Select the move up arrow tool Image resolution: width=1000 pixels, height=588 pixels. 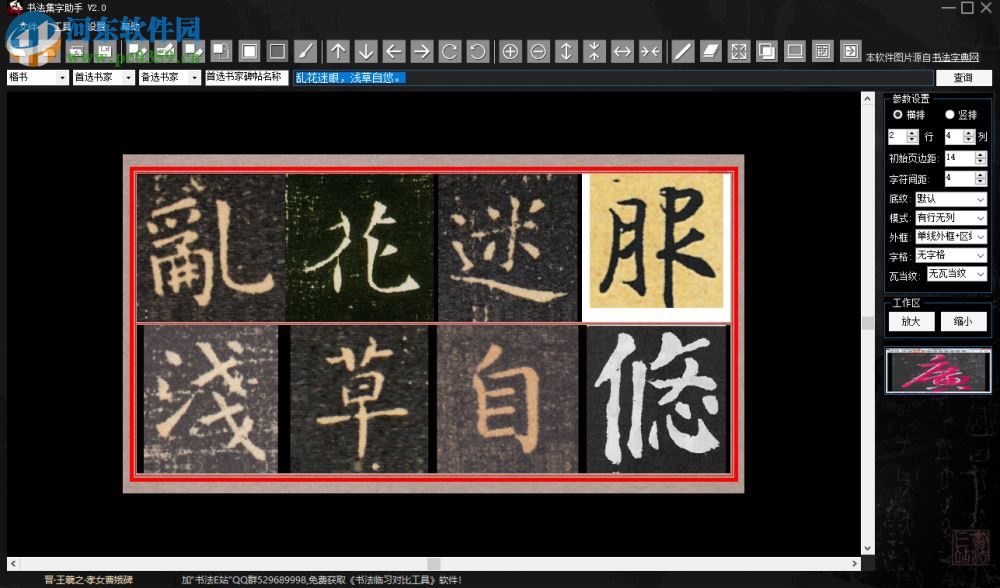[338, 51]
